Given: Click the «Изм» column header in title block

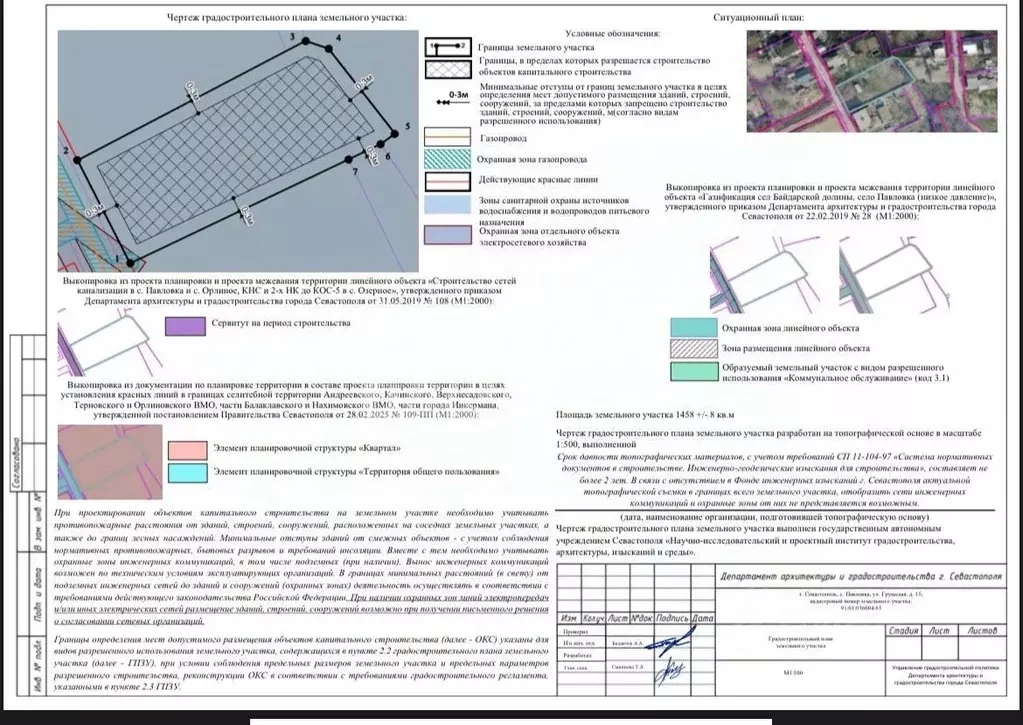Looking at the screenshot, I should 569,618.
